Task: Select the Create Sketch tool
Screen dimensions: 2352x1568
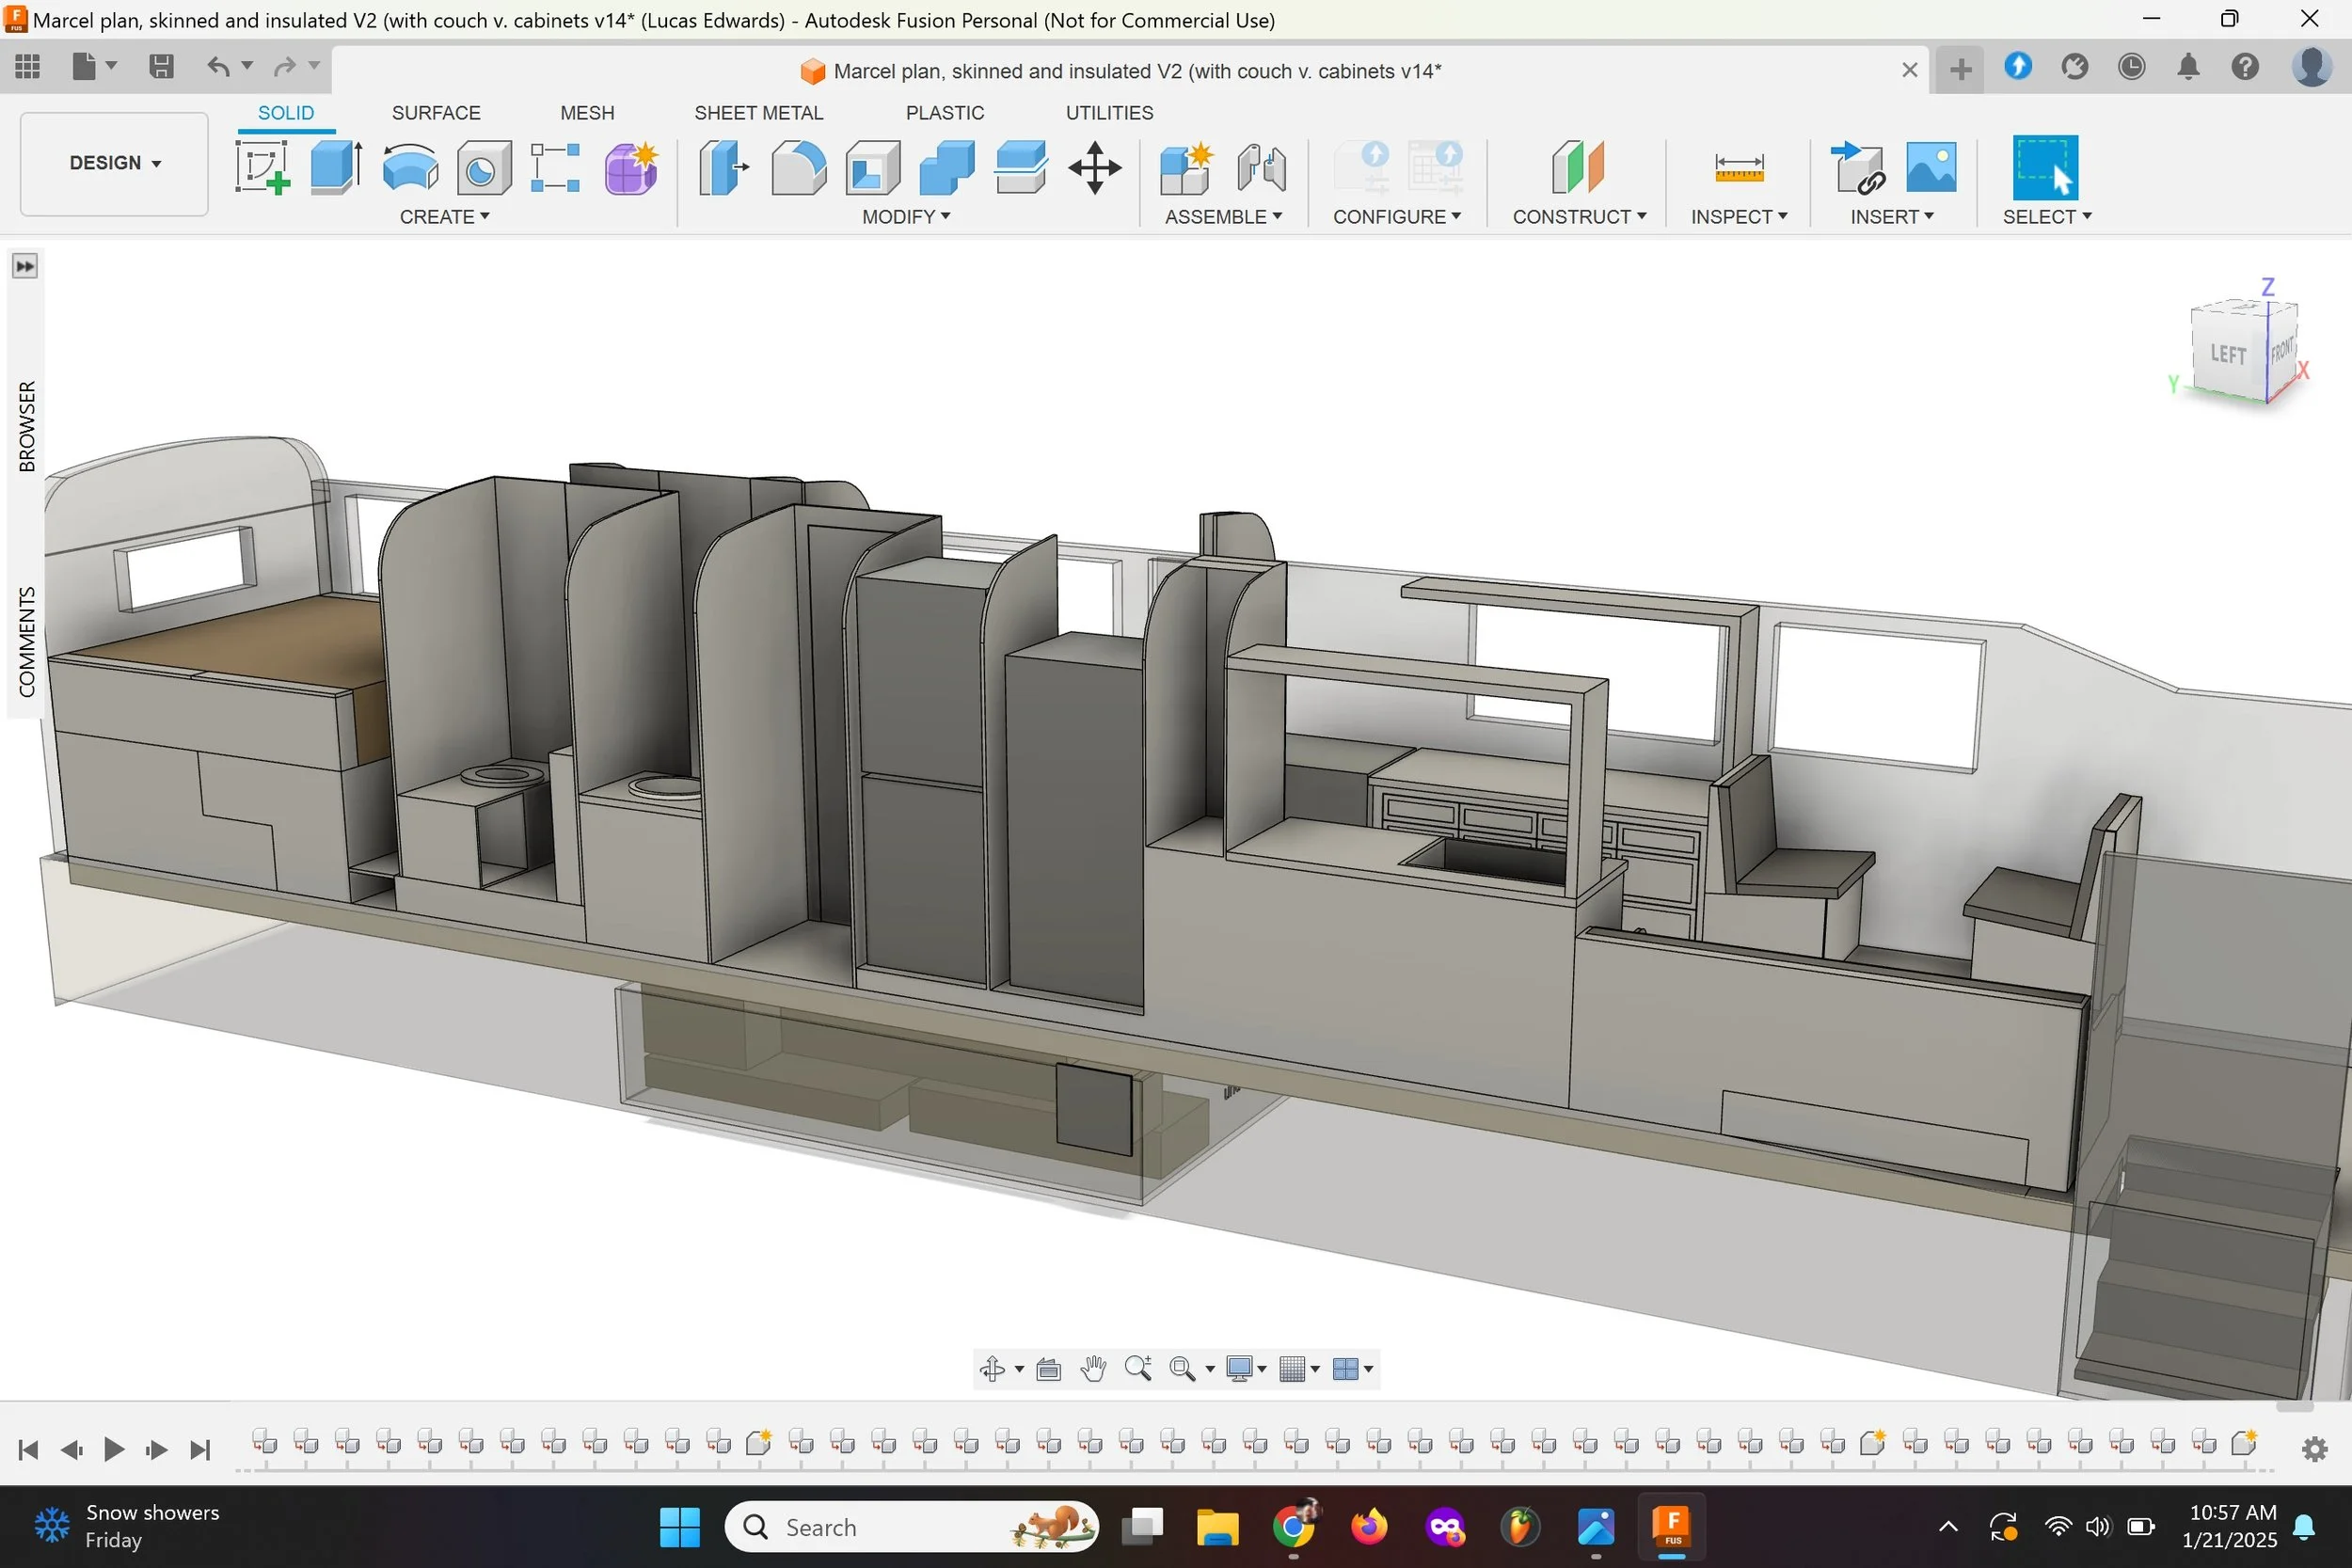Action: (263, 167)
